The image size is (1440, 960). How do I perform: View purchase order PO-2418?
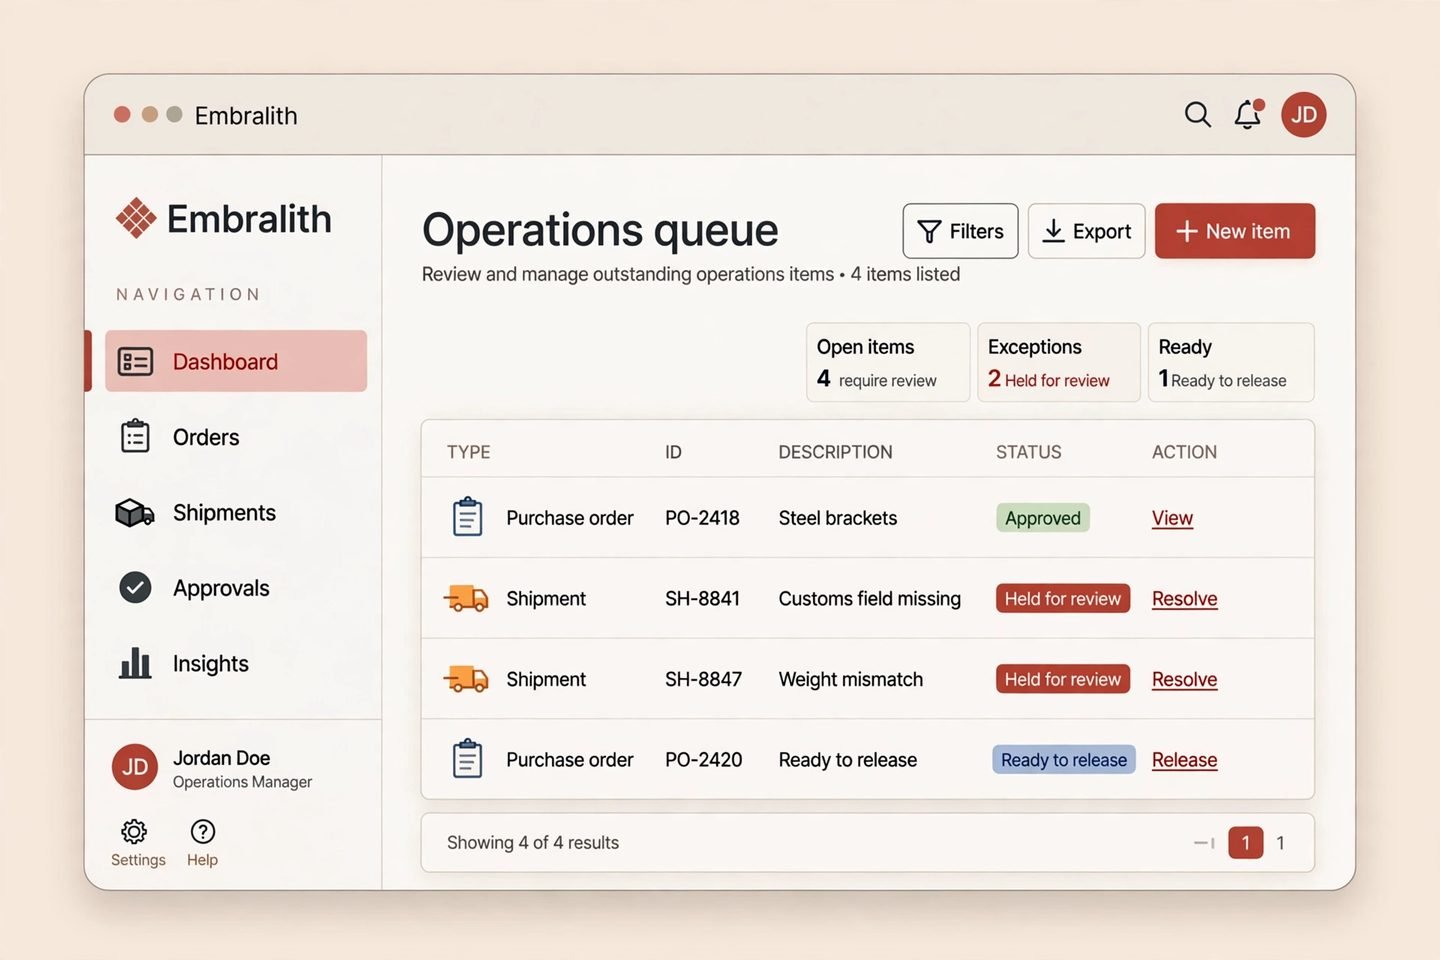1172,518
